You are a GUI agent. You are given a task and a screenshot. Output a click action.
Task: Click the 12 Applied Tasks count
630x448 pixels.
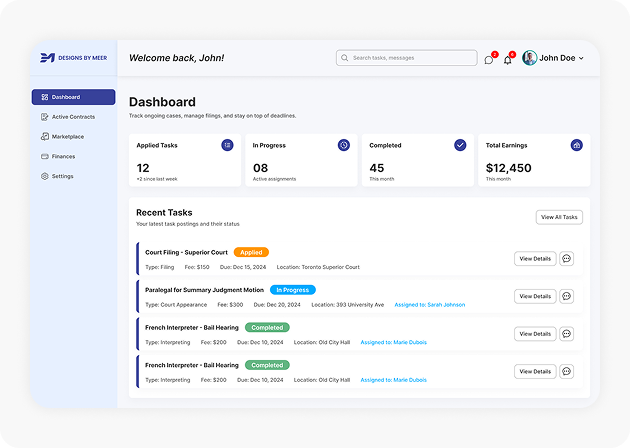pyautogui.click(x=143, y=168)
